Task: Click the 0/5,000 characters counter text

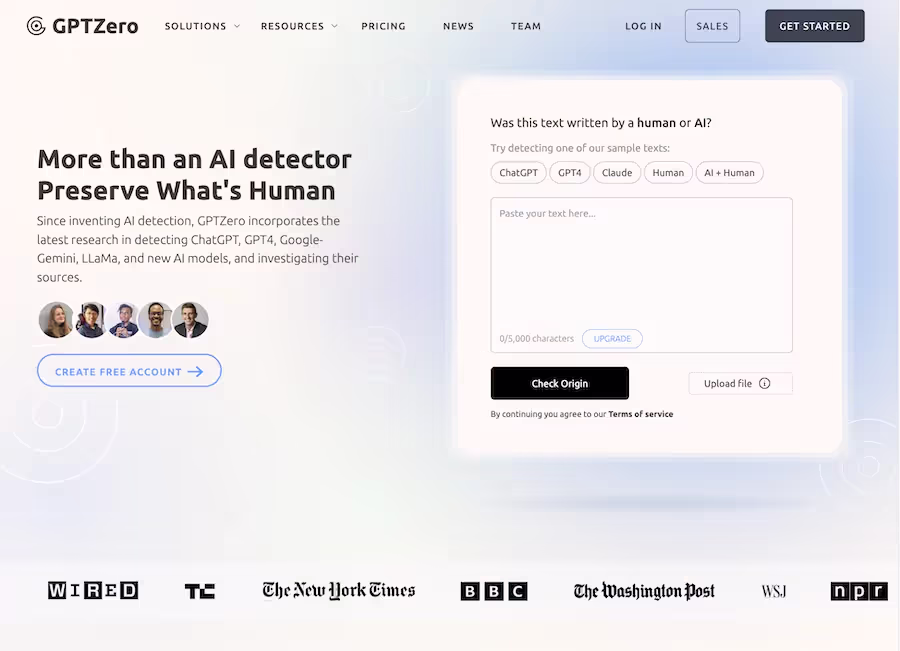Action: point(537,339)
